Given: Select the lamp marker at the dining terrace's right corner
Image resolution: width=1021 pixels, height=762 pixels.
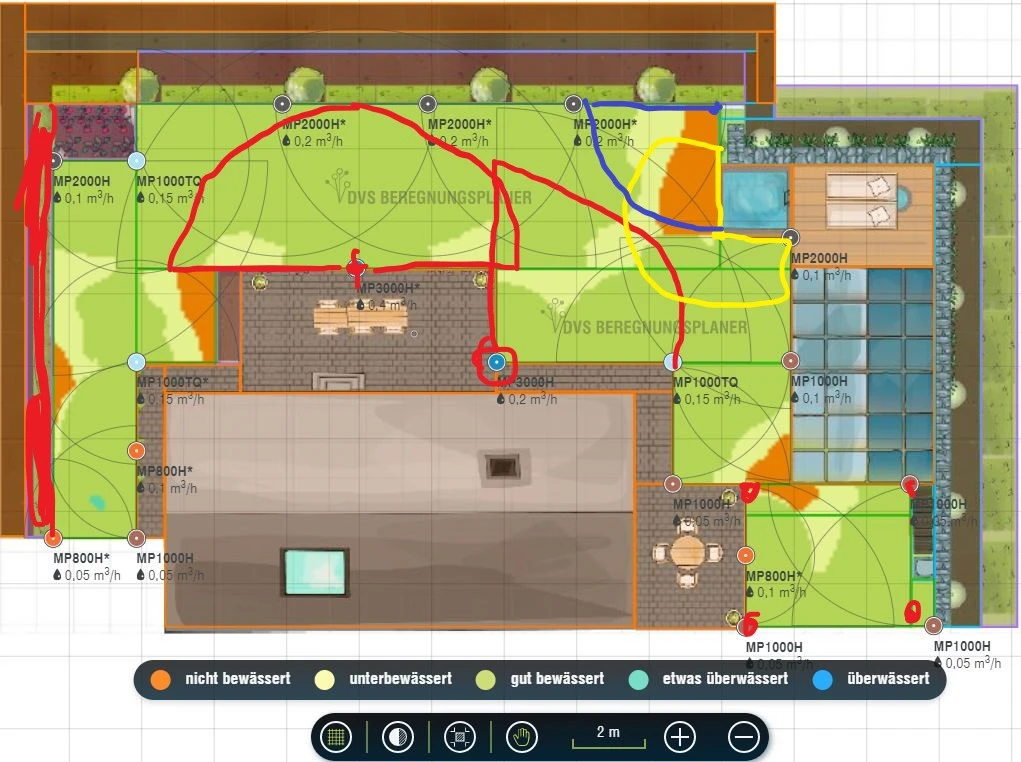Looking at the screenshot, I should pos(481,280).
